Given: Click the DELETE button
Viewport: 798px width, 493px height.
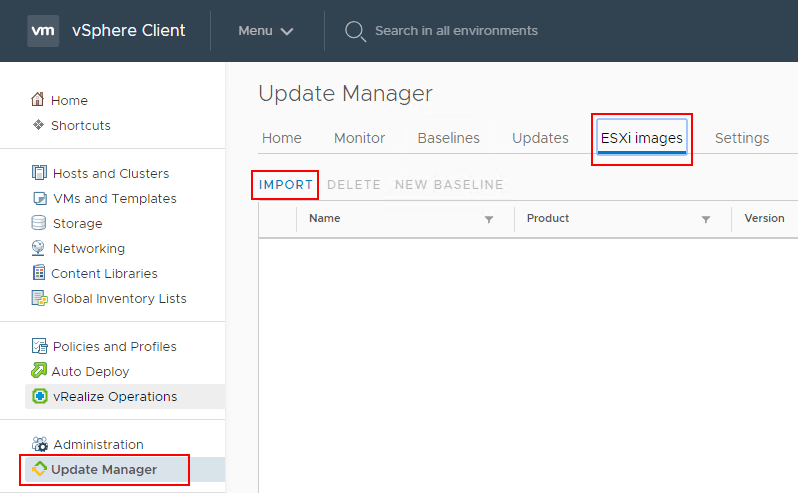Looking at the screenshot, I should tap(354, 185).
